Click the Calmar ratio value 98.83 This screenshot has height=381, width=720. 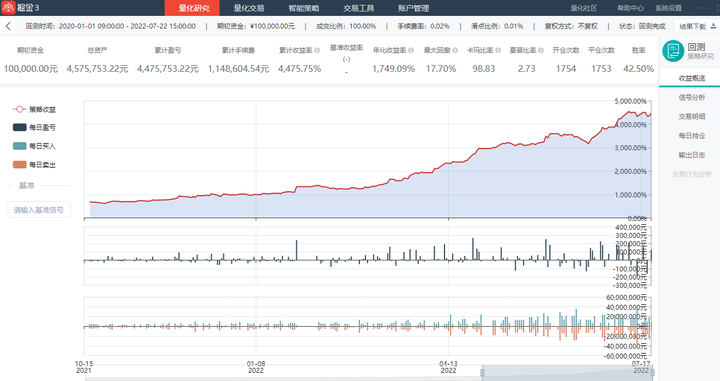point(484,69)
